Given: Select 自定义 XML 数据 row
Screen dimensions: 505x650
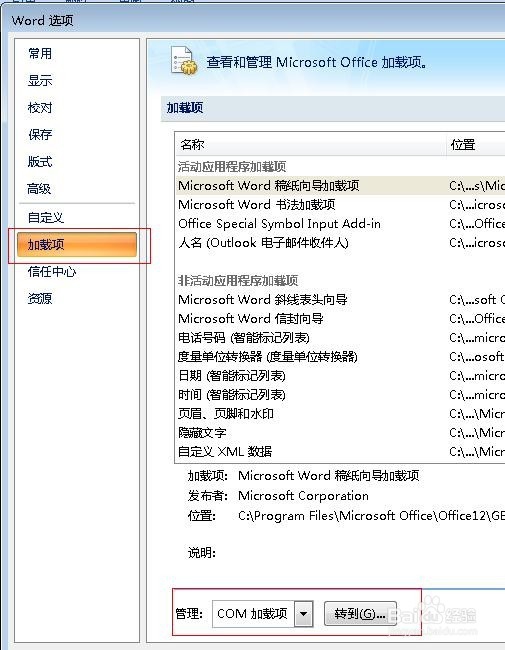Looking at the screenshot, I should coord(340,451).
